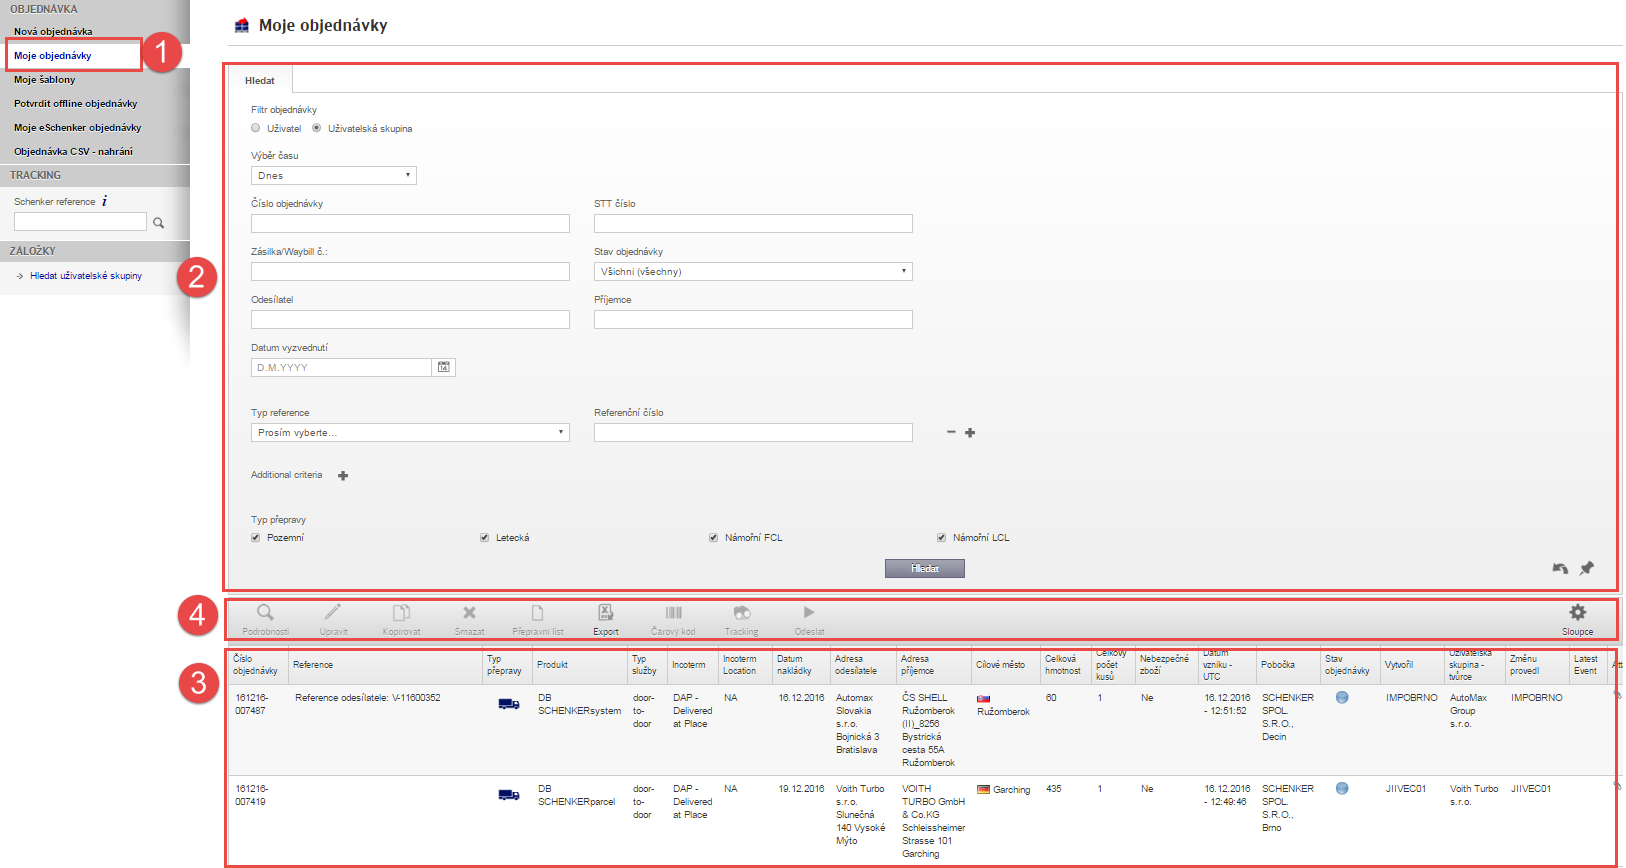Add another reference row with plus icon
The height and width of the screenshot is (868, 1626).
[x=970, y=433]
